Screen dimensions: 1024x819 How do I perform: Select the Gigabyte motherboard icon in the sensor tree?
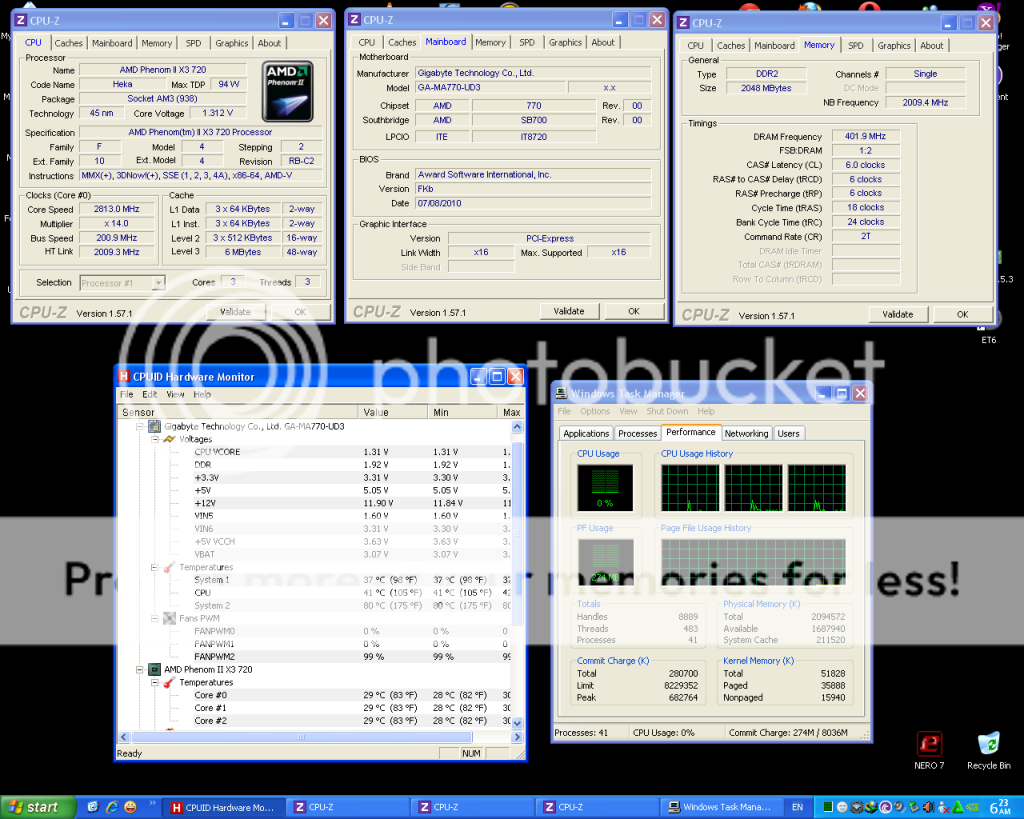click(154, 426)
